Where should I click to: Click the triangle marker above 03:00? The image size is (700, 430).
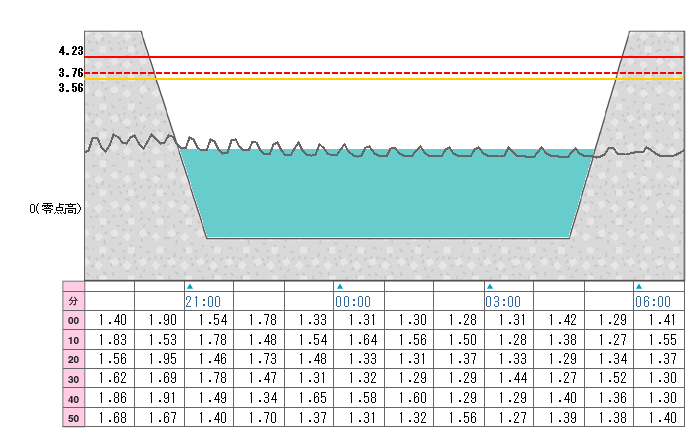(x=490, y=286)
